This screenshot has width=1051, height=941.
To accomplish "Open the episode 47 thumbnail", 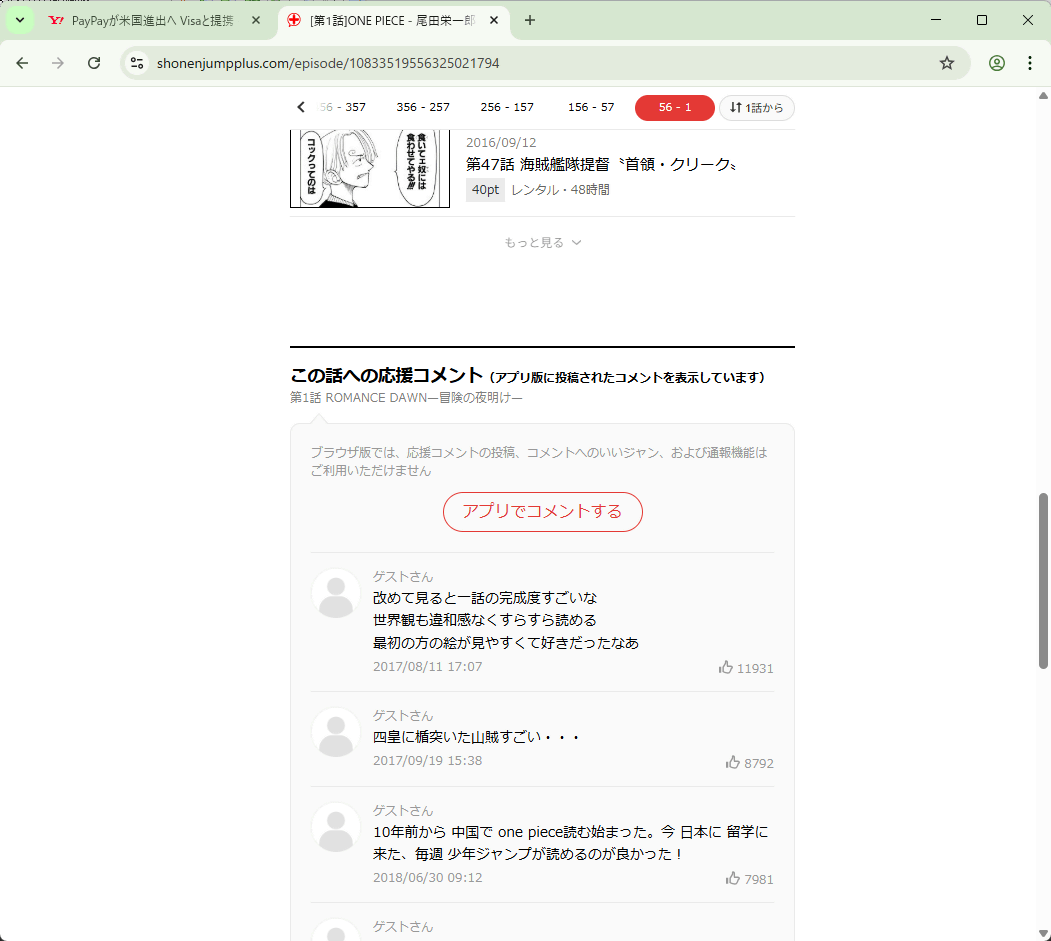I will point(370,169).
